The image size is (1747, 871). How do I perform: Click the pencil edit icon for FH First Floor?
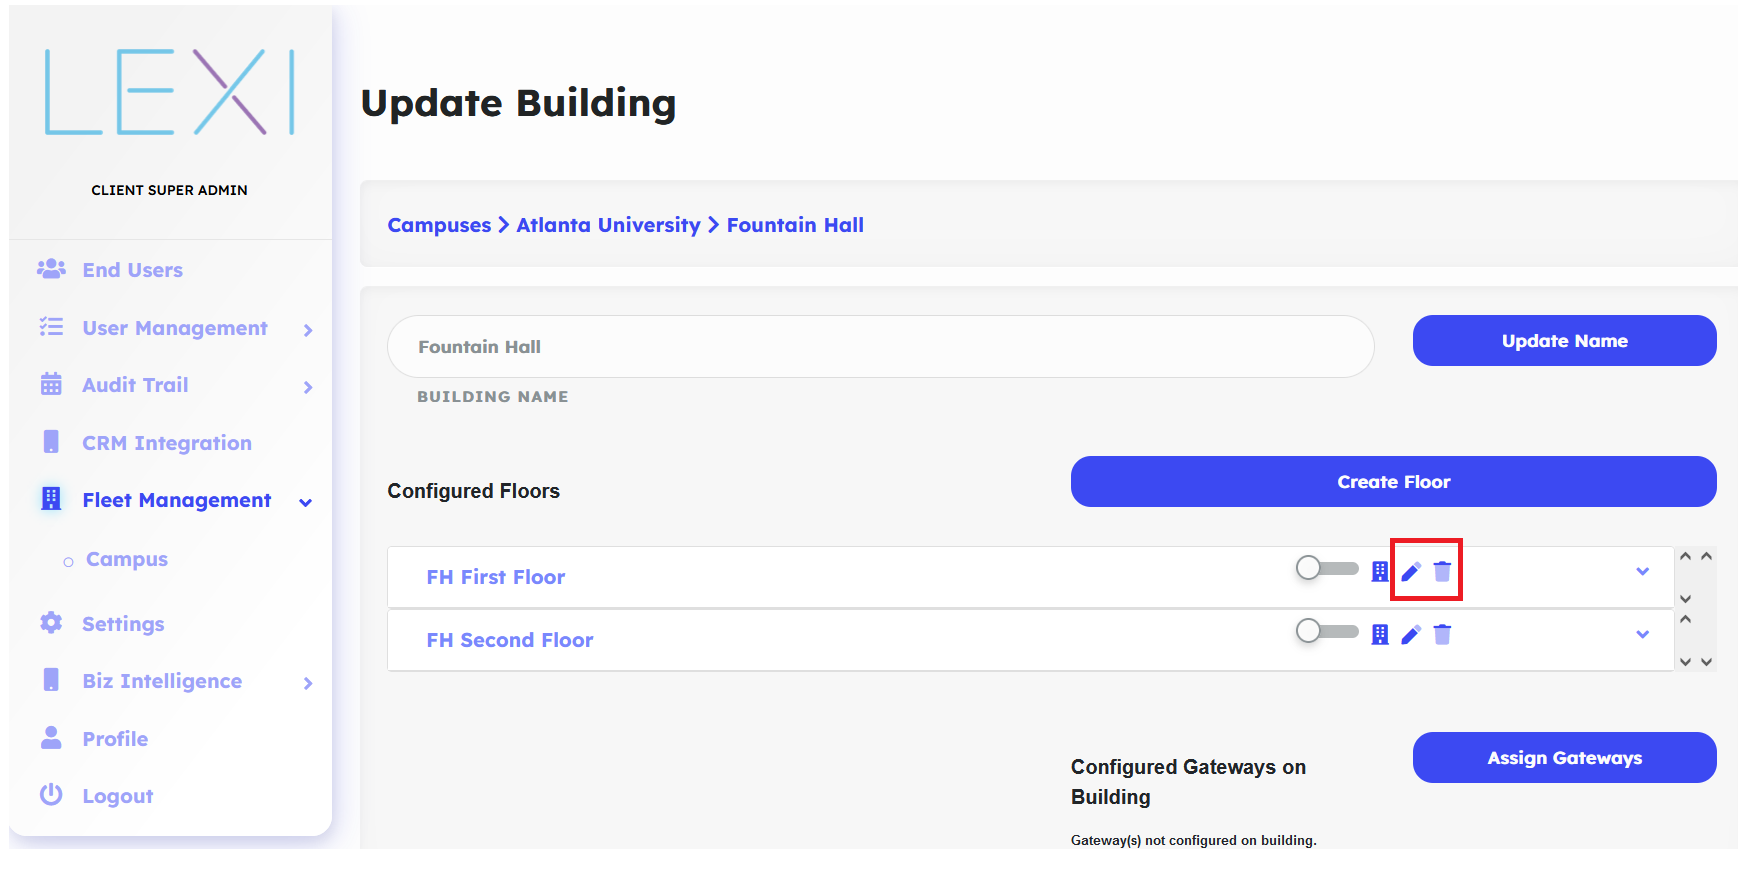(x=1411, y=572)
